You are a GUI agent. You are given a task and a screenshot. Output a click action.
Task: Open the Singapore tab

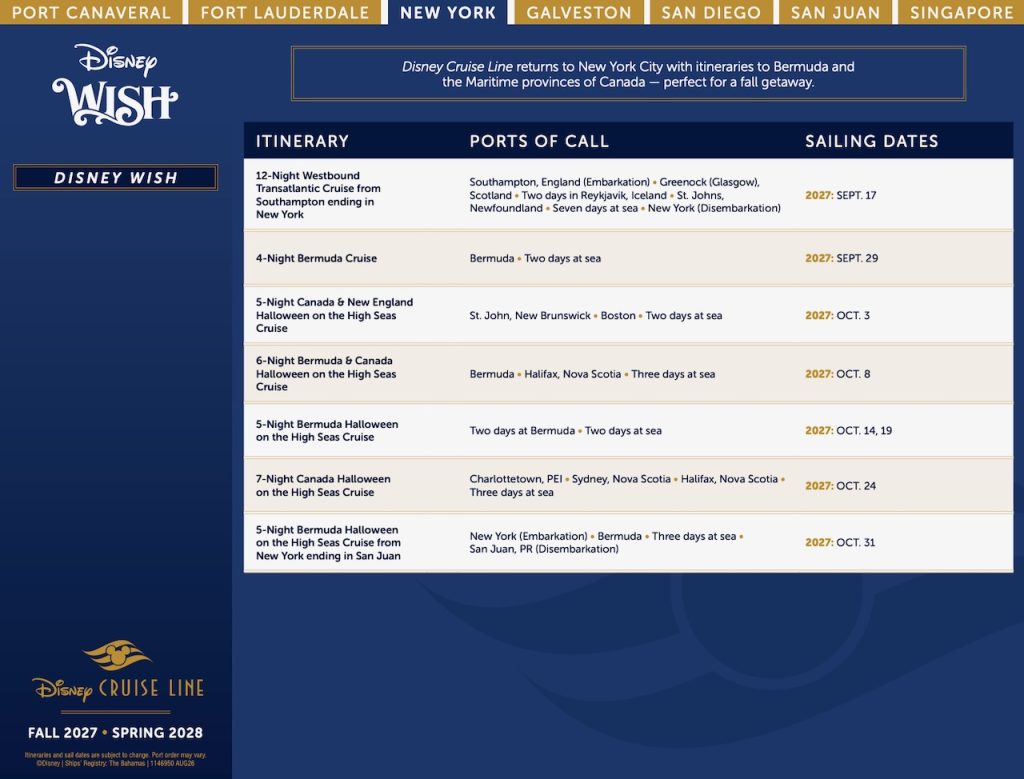click(x=961, y=12)
